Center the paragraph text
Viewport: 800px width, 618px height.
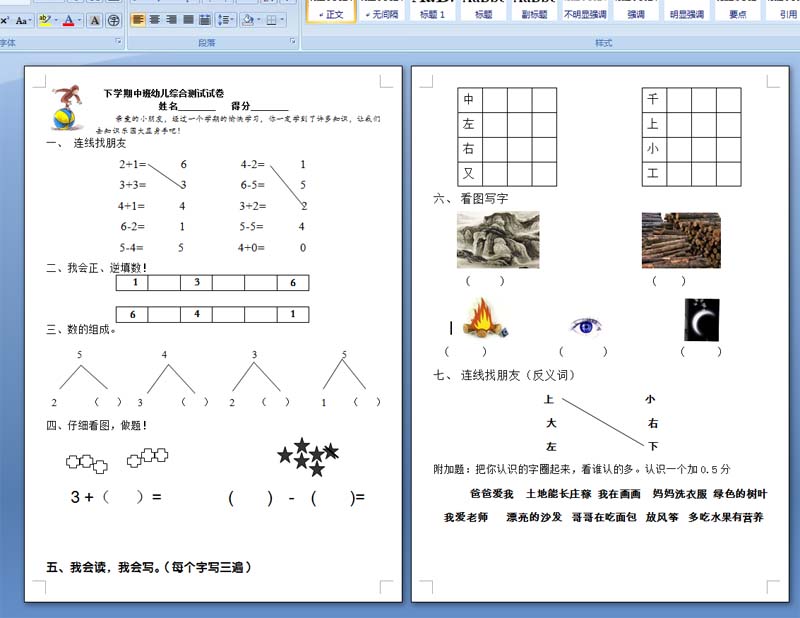click(155, 20)
